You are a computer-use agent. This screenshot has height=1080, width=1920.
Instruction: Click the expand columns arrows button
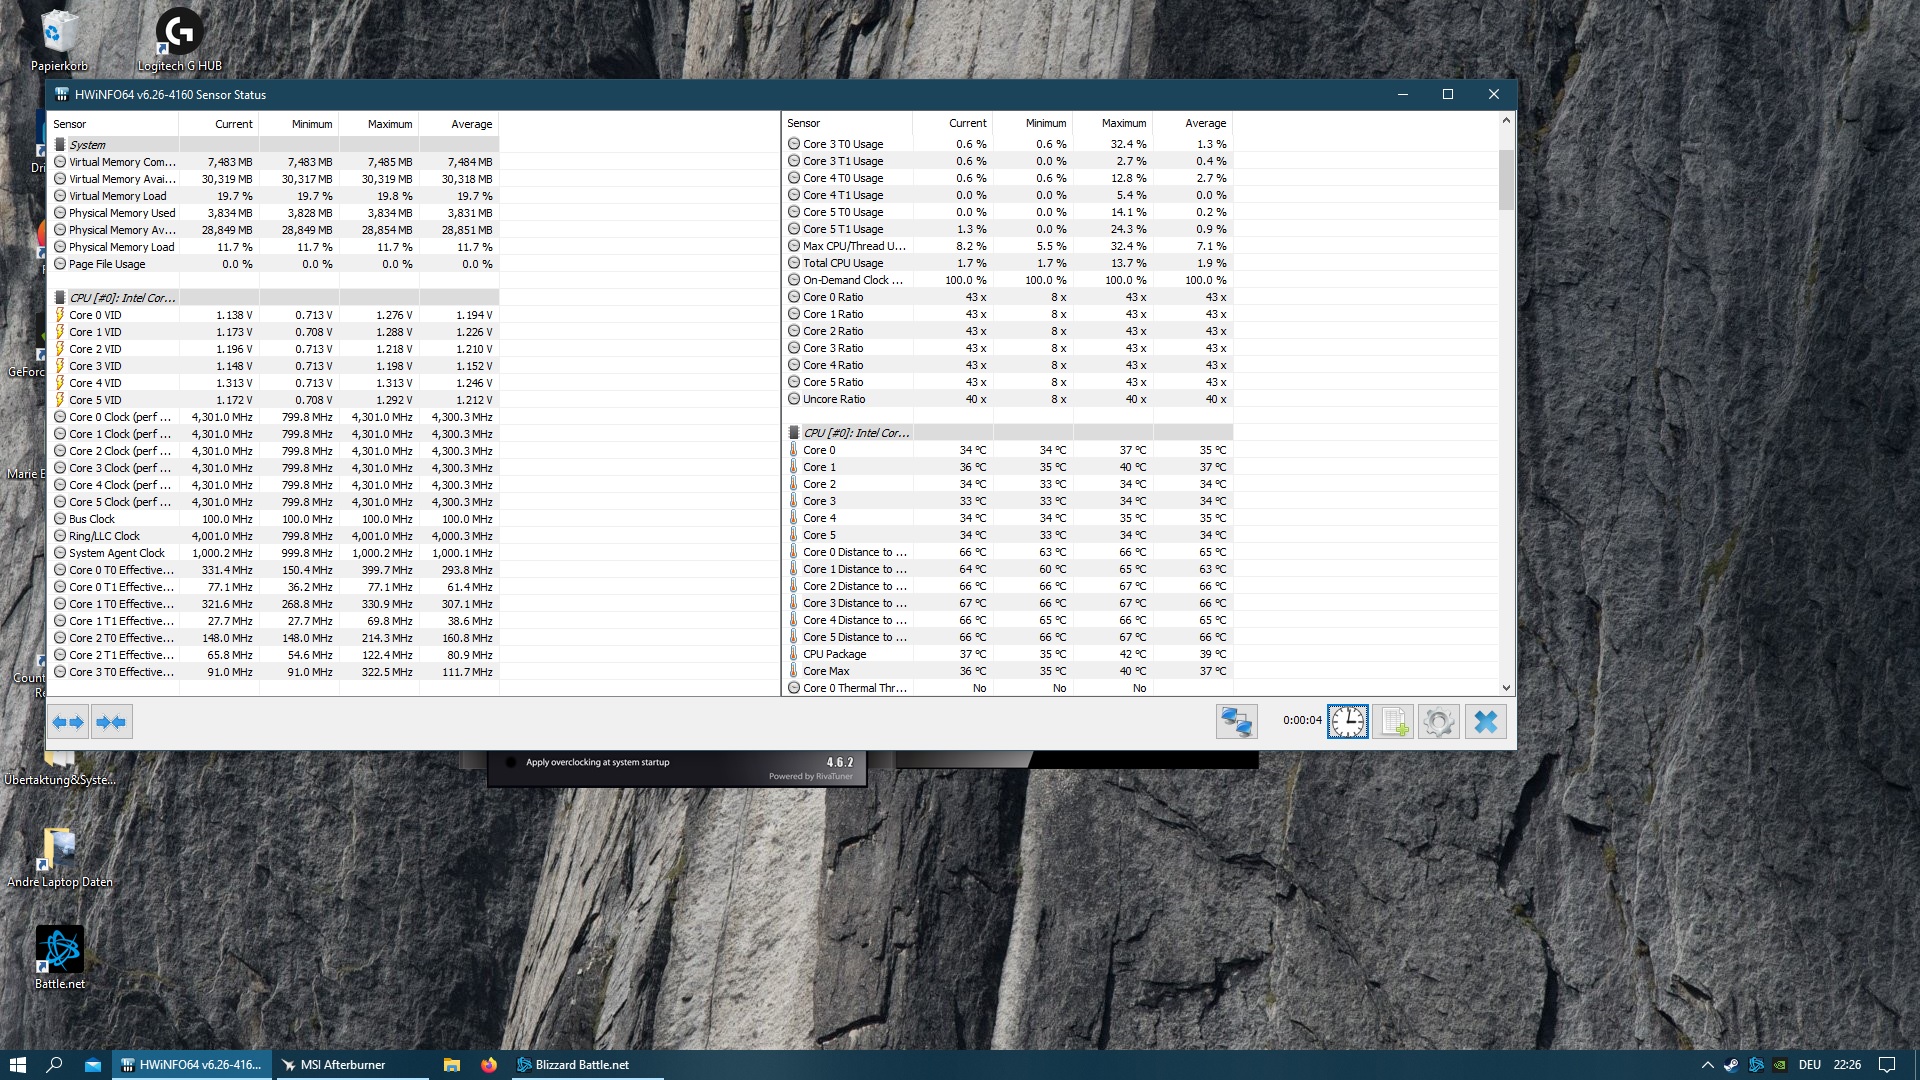point(68,722)
